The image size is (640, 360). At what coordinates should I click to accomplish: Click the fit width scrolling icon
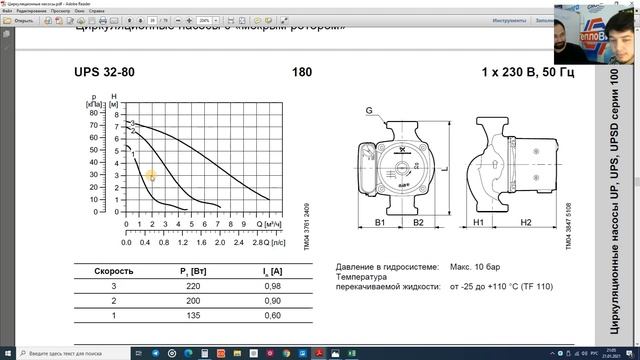[x=231, y=20]
